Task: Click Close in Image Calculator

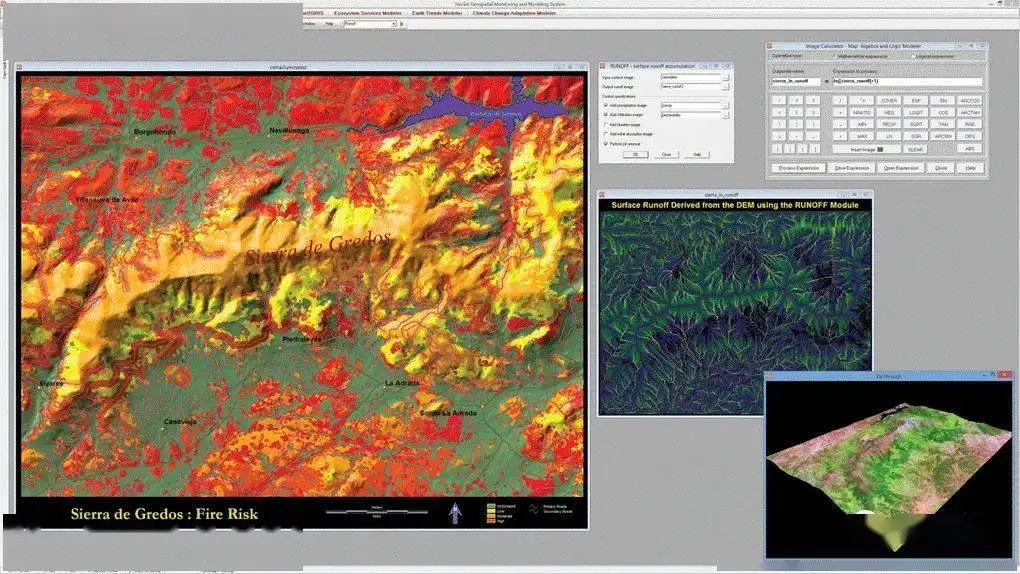Action: click(x=941, y=168)
